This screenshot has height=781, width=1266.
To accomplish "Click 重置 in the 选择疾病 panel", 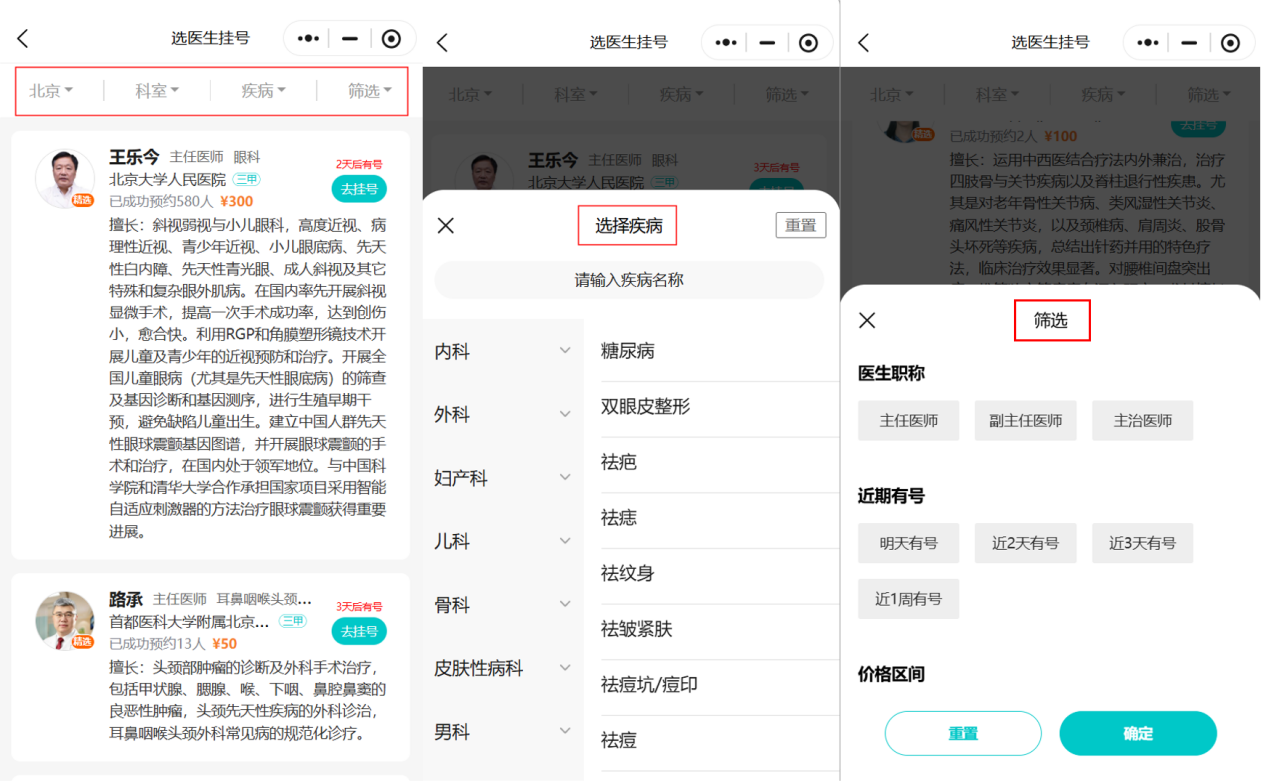I will (801, 225).
